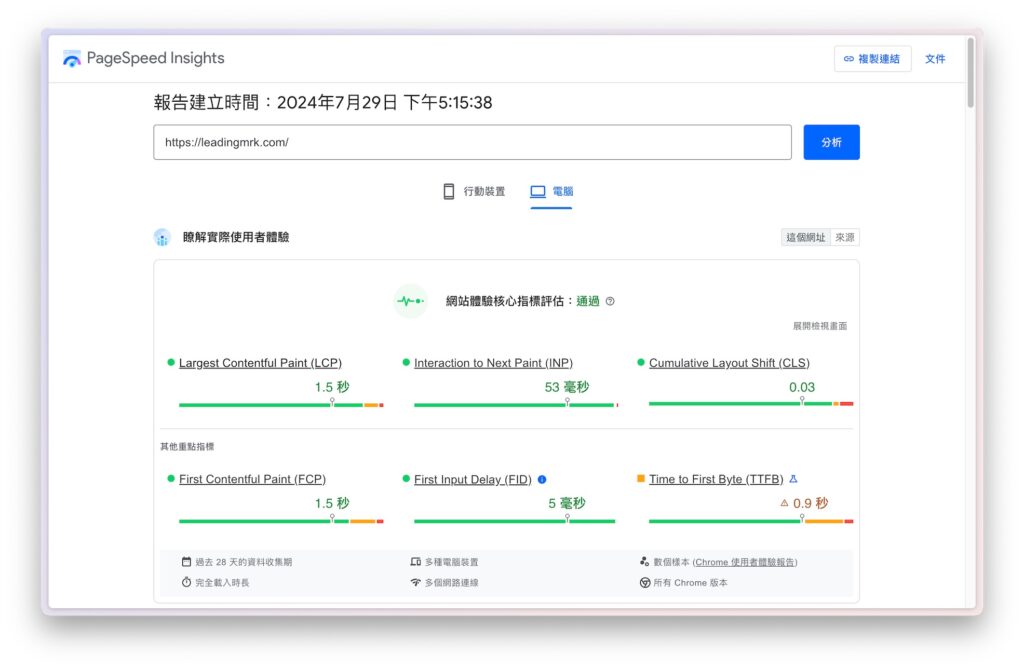This screenshot has width=1024, height=670.
Task: Click the Chrome icon beside 所有 Chrome 版本
Action: 645,582
